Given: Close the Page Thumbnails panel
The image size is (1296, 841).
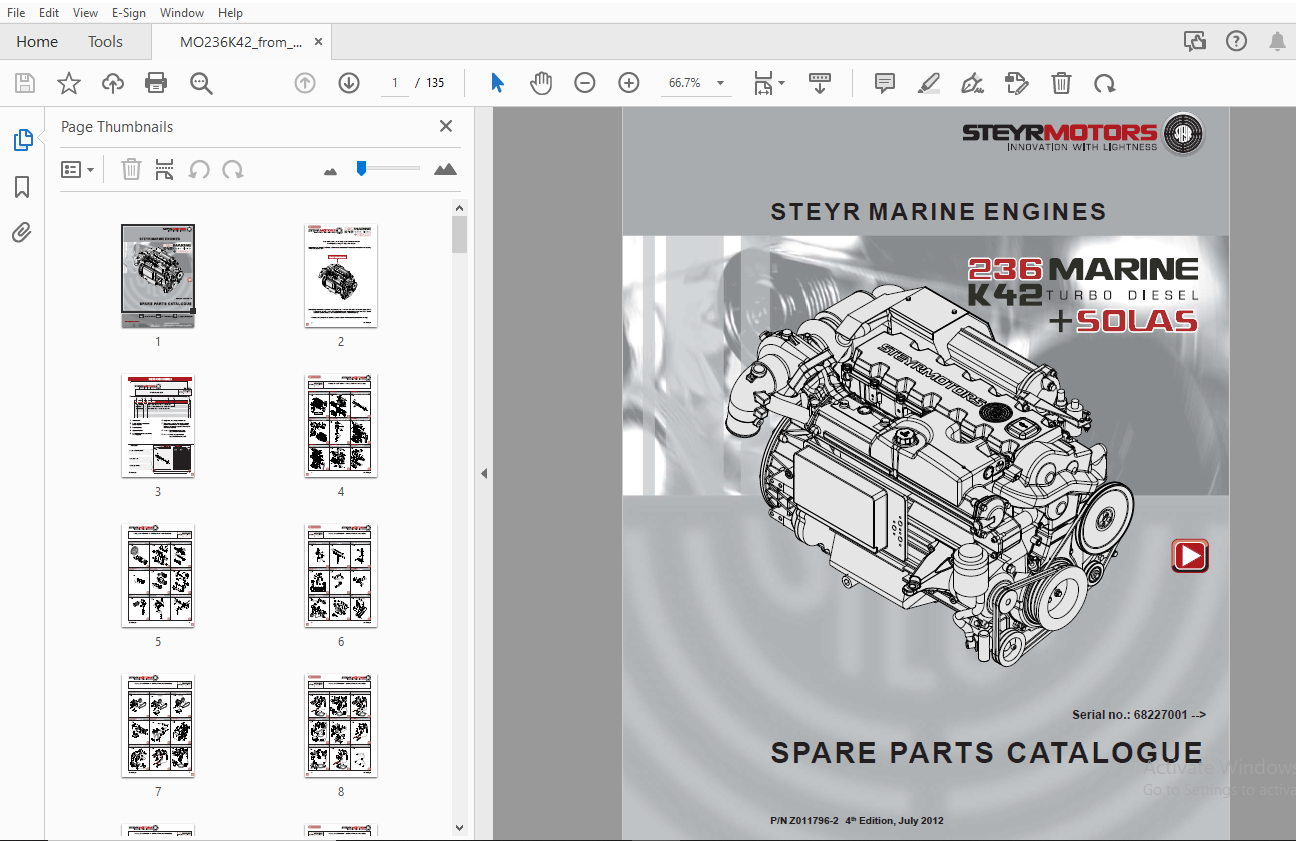Looking at the screenshot, I should pyautogui.click(x=446, y=126).
